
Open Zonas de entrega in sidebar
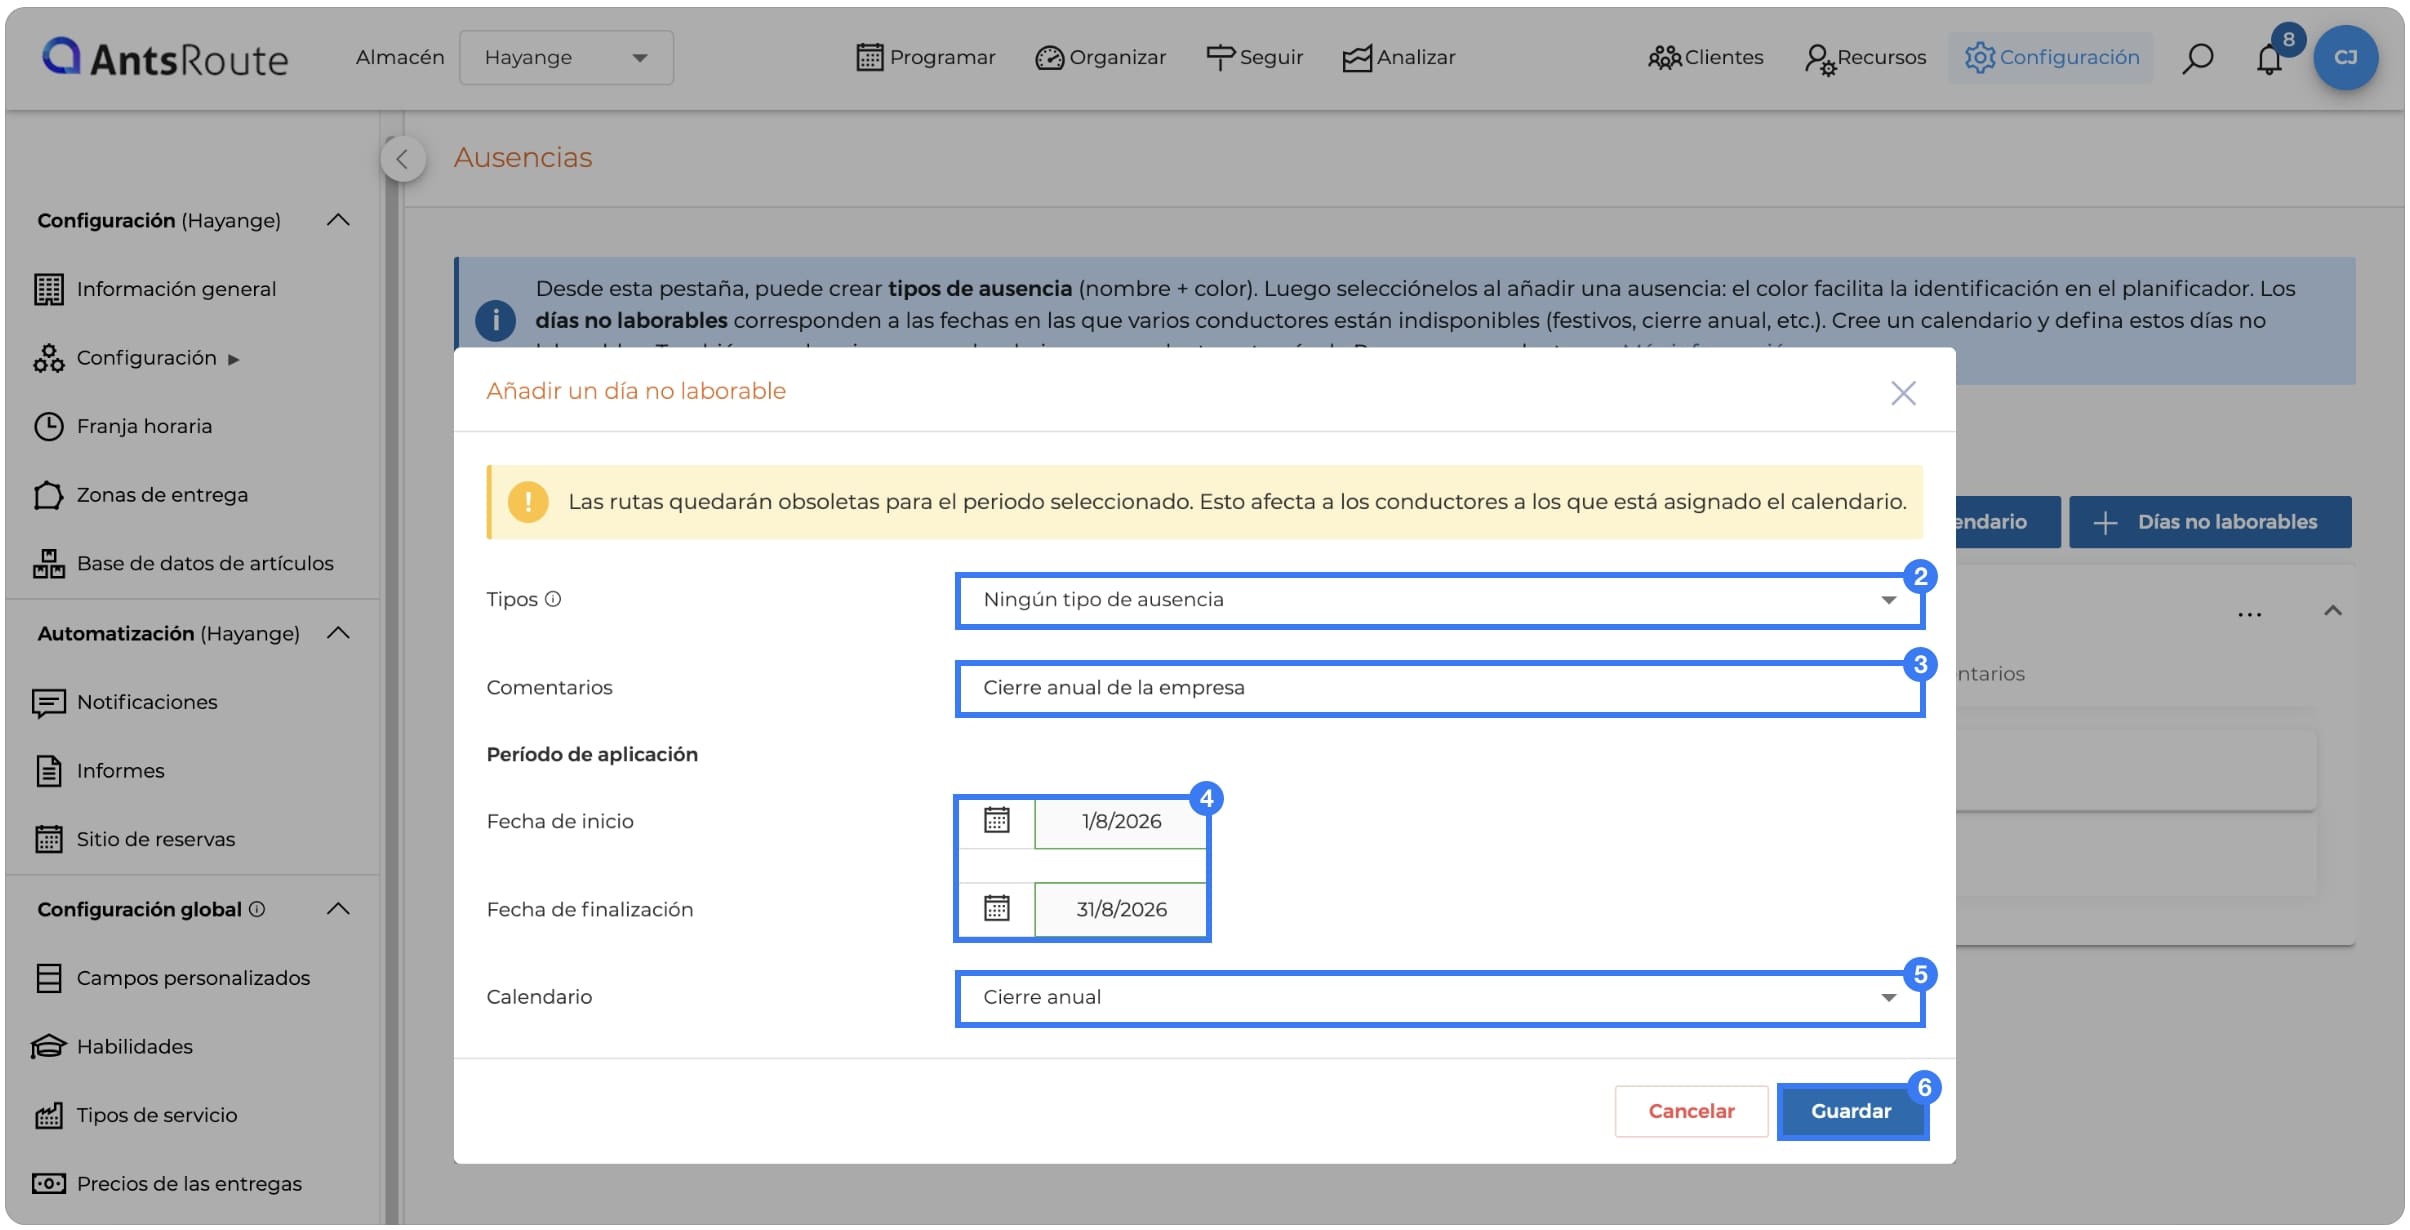coord(162,495)
